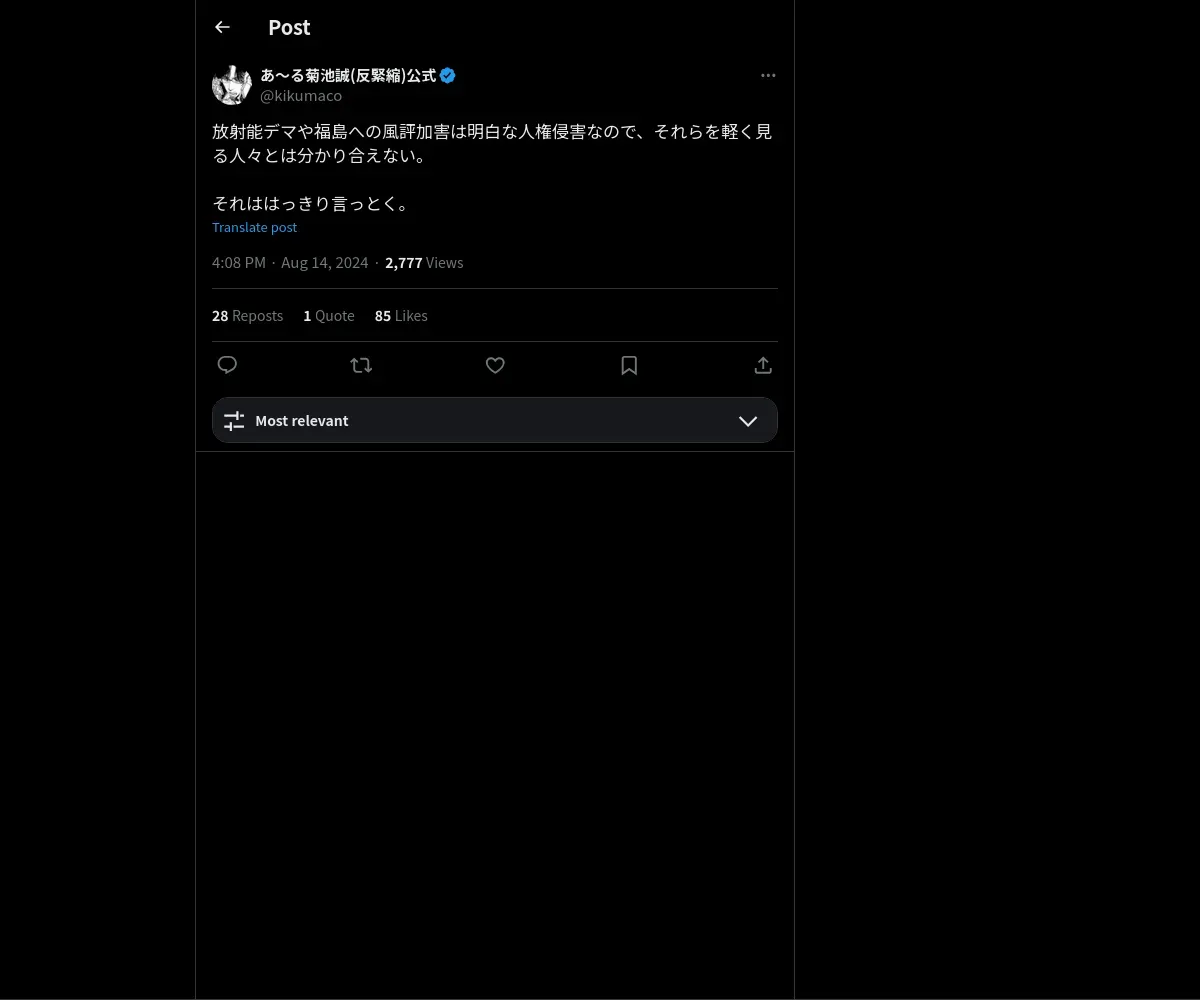Visit the @kikumaco handle profile
Viewport: 1200px width, 1000px height.
click(301, 95)
